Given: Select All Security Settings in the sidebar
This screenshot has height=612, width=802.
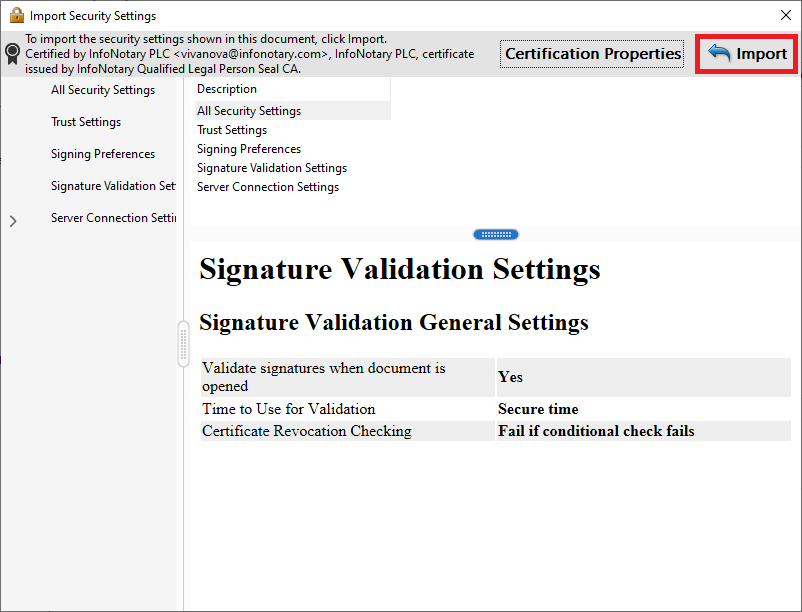Looking at the screenshot, I should coord(103,89).
